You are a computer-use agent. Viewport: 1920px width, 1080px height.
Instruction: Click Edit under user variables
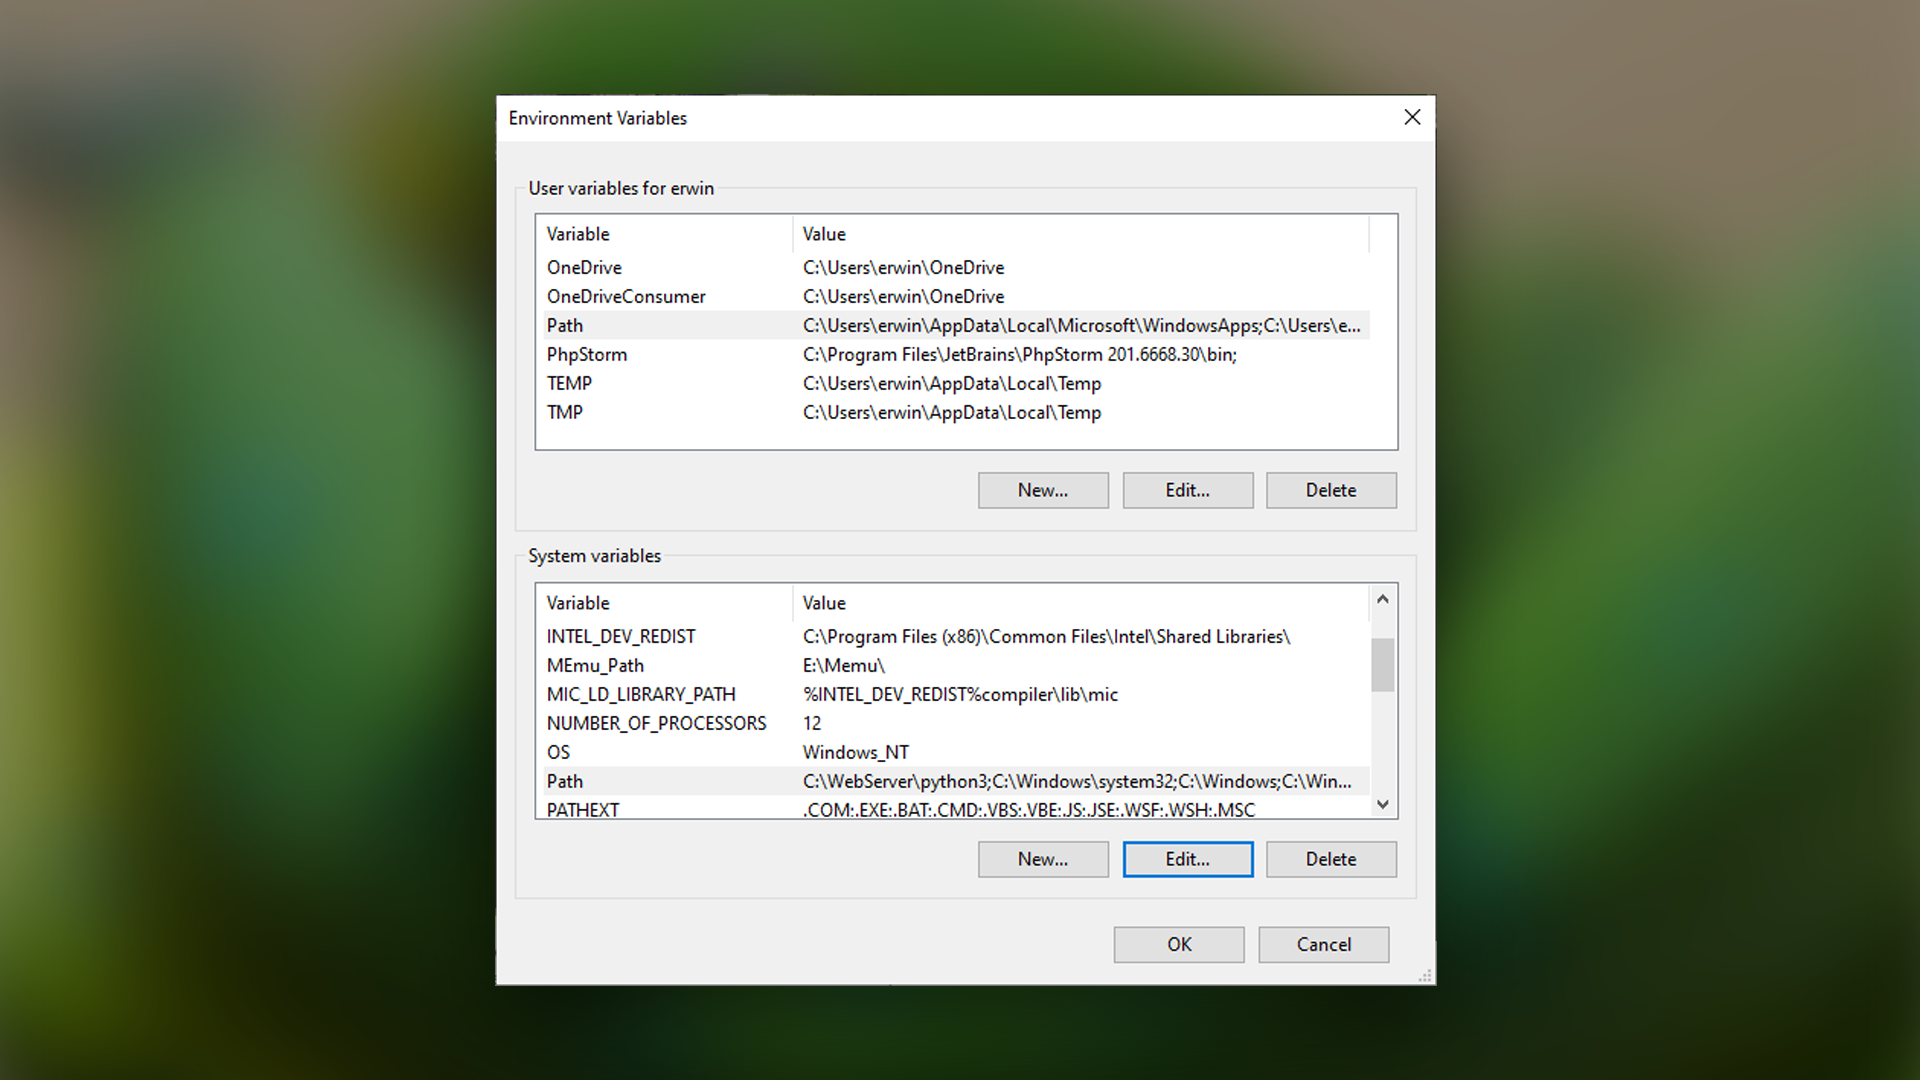pyautogui.click(x=1187, y=490)
